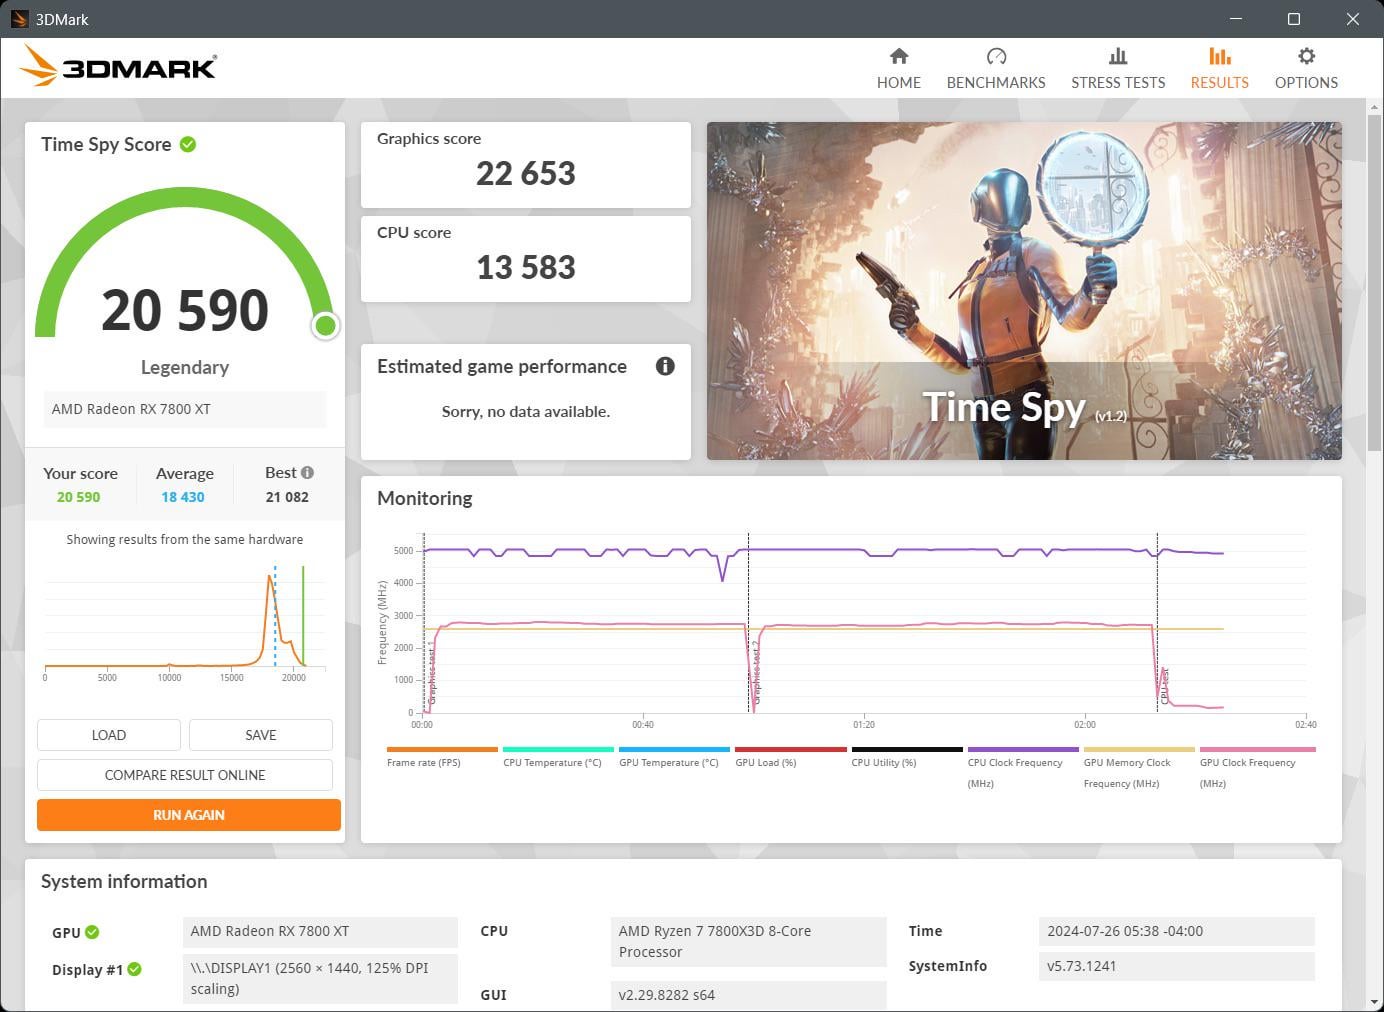Click the SystemInfo version v5.73.1241
The width and height of the screenshot is (1384, 1012).
coord(1176,966)
